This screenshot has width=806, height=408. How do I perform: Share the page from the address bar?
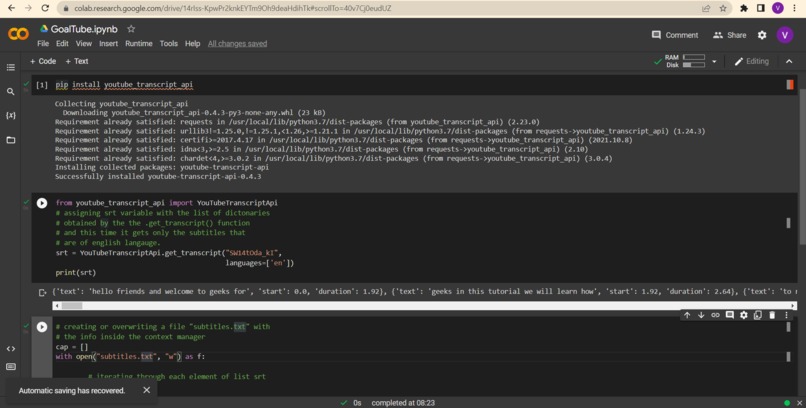click(x=706, y=8)
